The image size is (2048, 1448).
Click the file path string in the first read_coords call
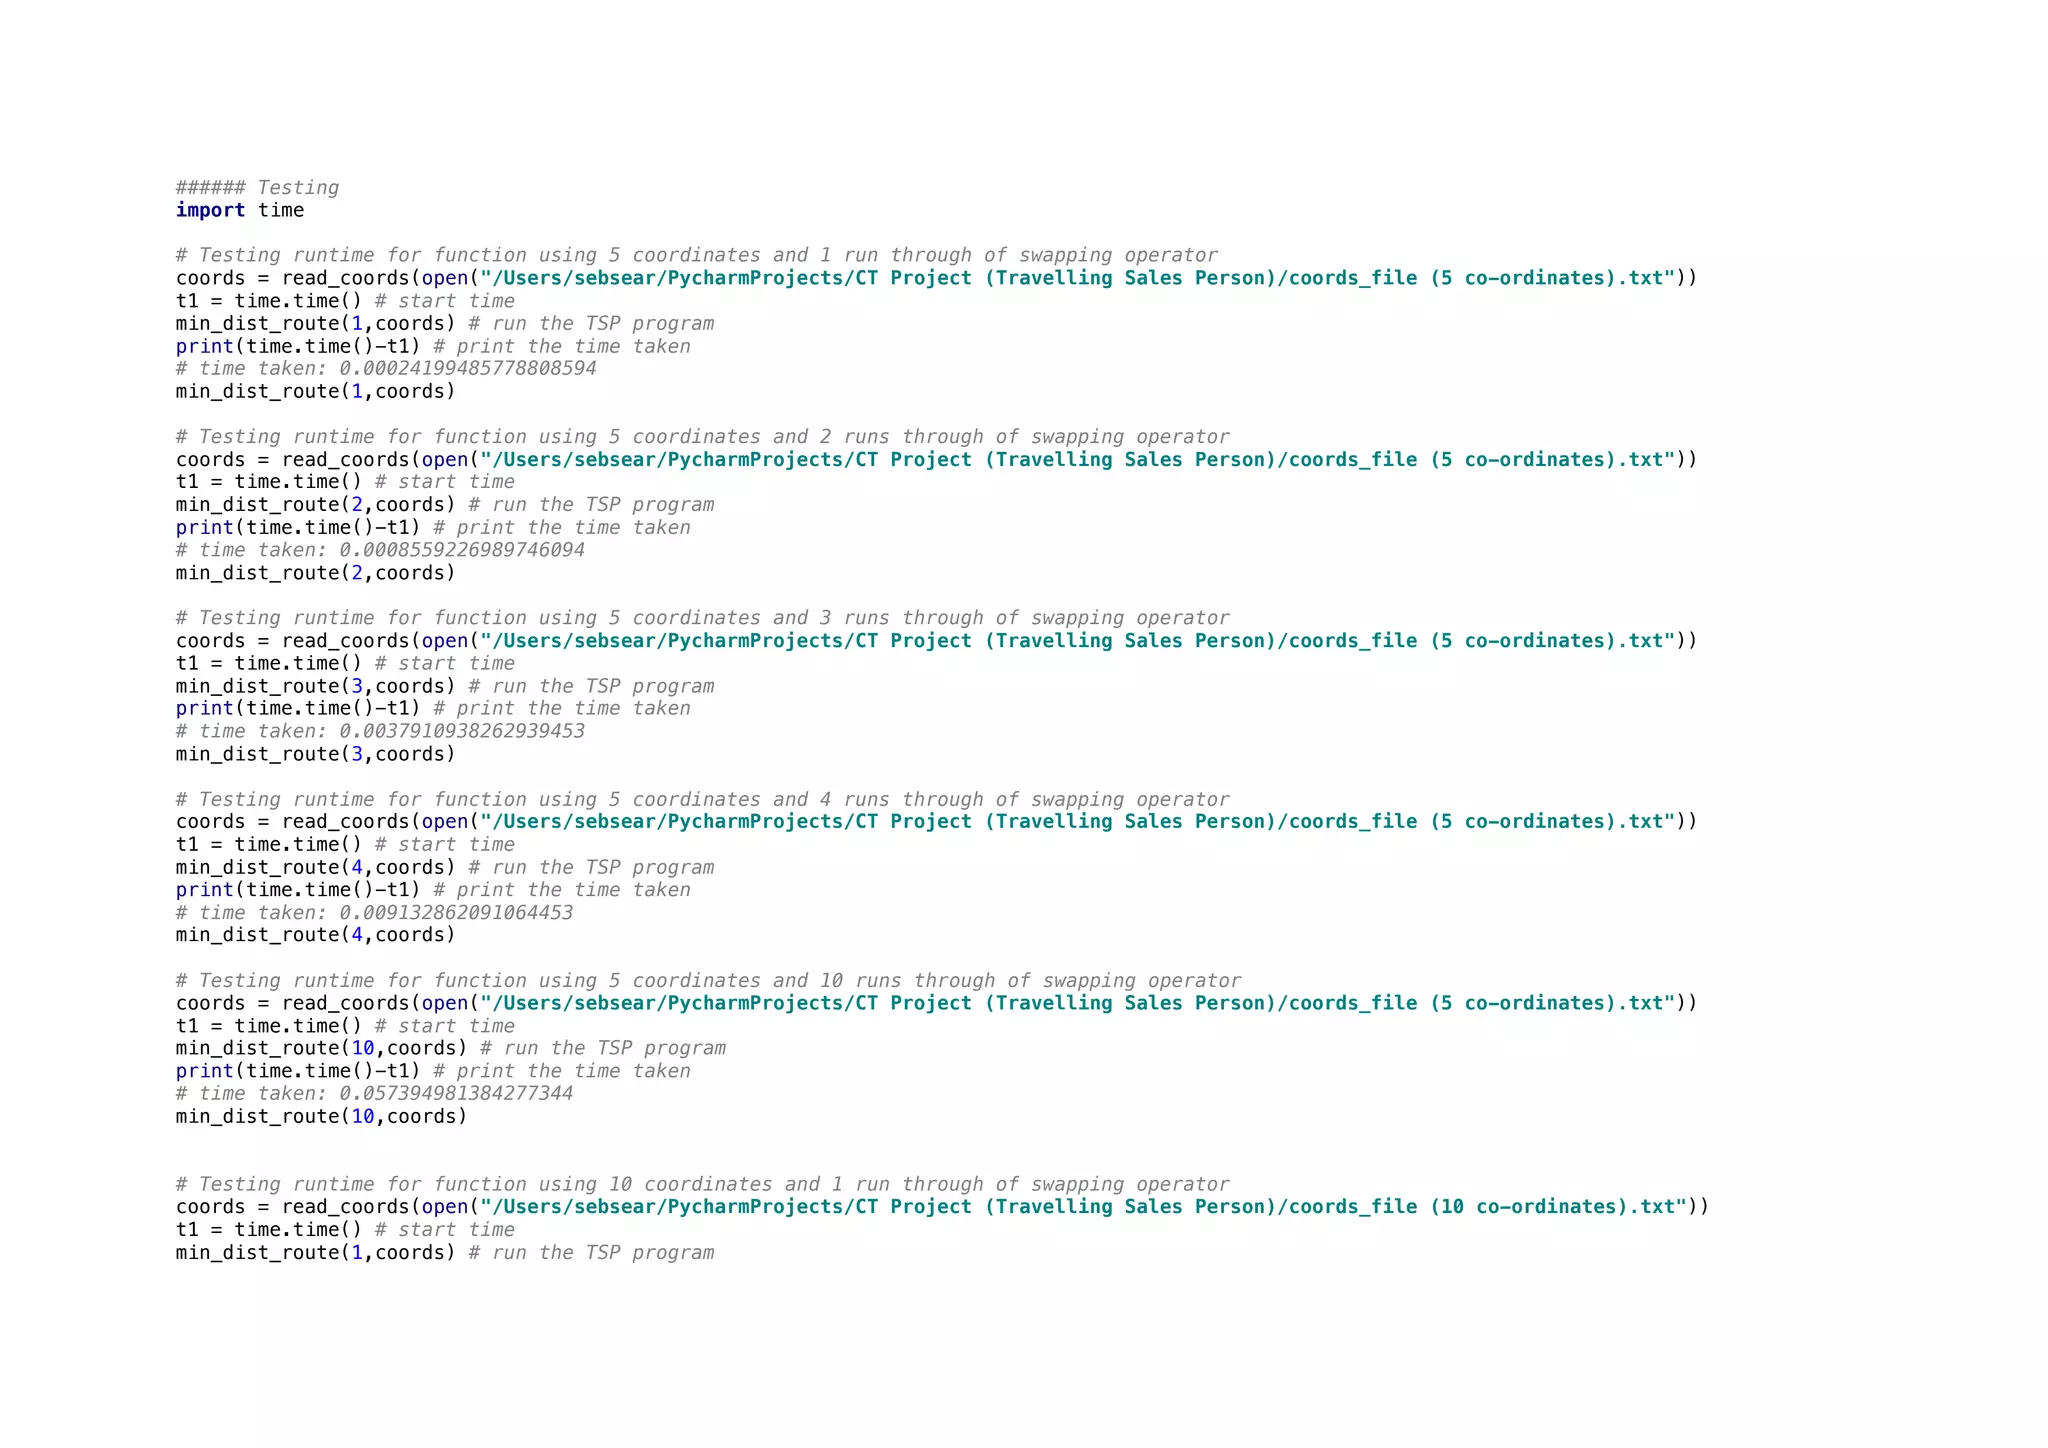[x=1078, y=278]
